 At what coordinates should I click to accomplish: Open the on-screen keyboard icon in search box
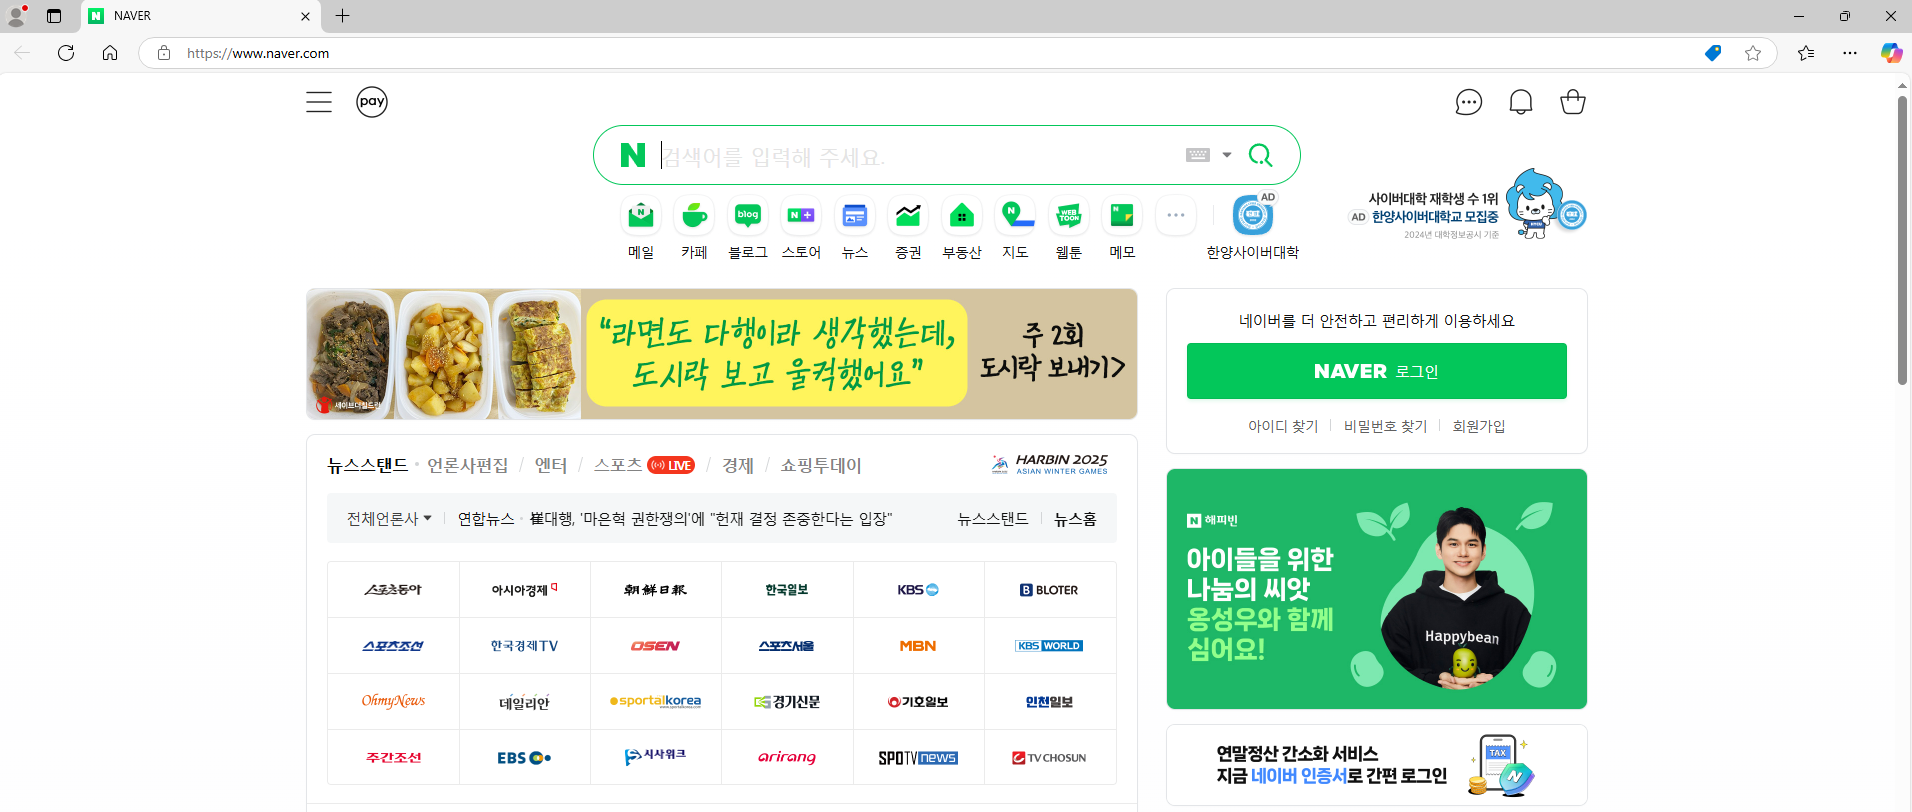coord(1198,155)
